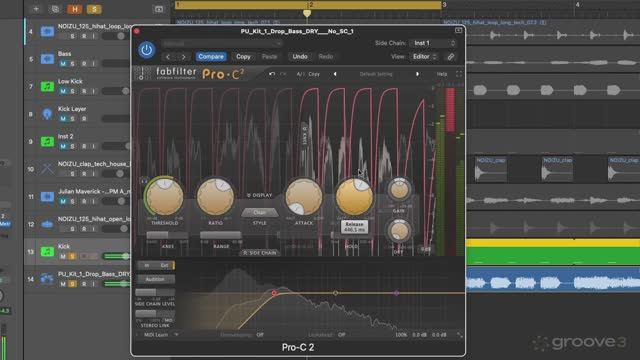The width and height of the screenshot is (640, 360).
Task: Open the plugin preset name dropdown
Action: pos(222,43)
